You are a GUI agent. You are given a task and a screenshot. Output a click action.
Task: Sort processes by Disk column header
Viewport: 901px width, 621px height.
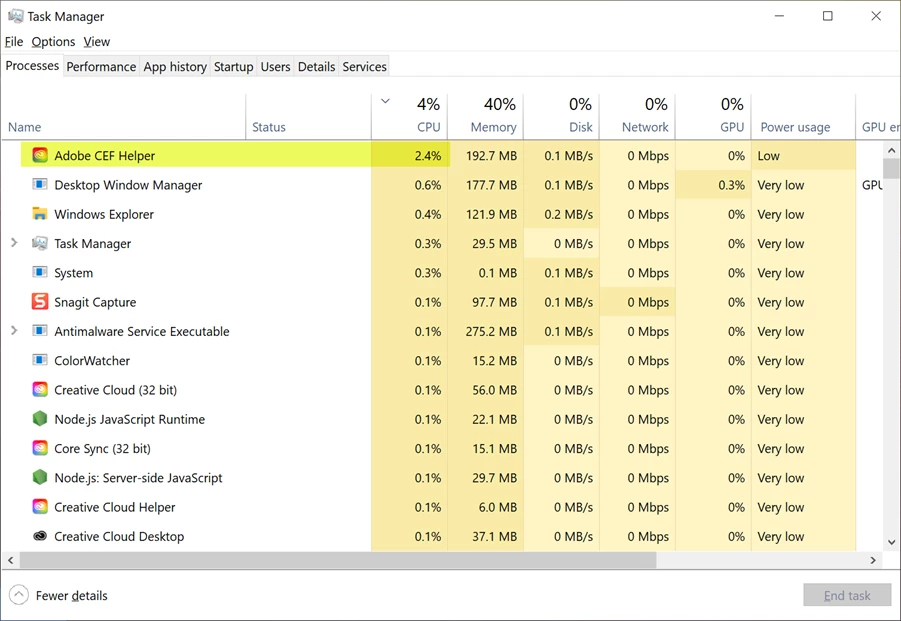pos(561,117)
